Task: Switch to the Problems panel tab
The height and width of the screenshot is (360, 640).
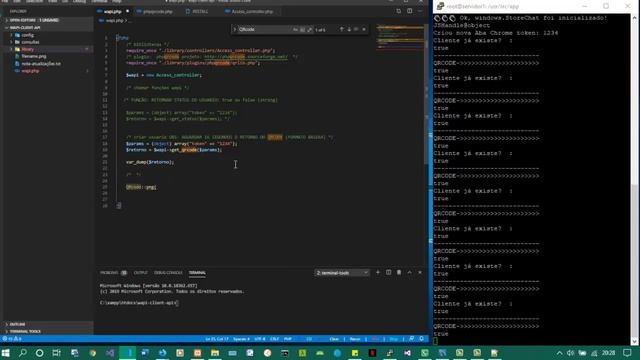Action: [x=113, y=273]
